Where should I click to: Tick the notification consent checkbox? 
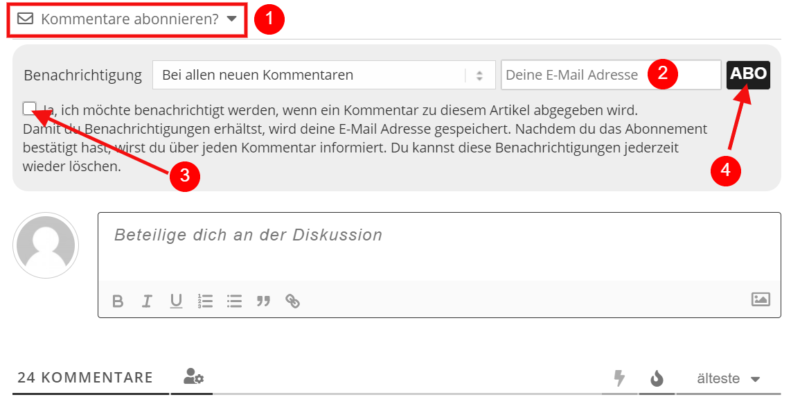pos(30,108)
